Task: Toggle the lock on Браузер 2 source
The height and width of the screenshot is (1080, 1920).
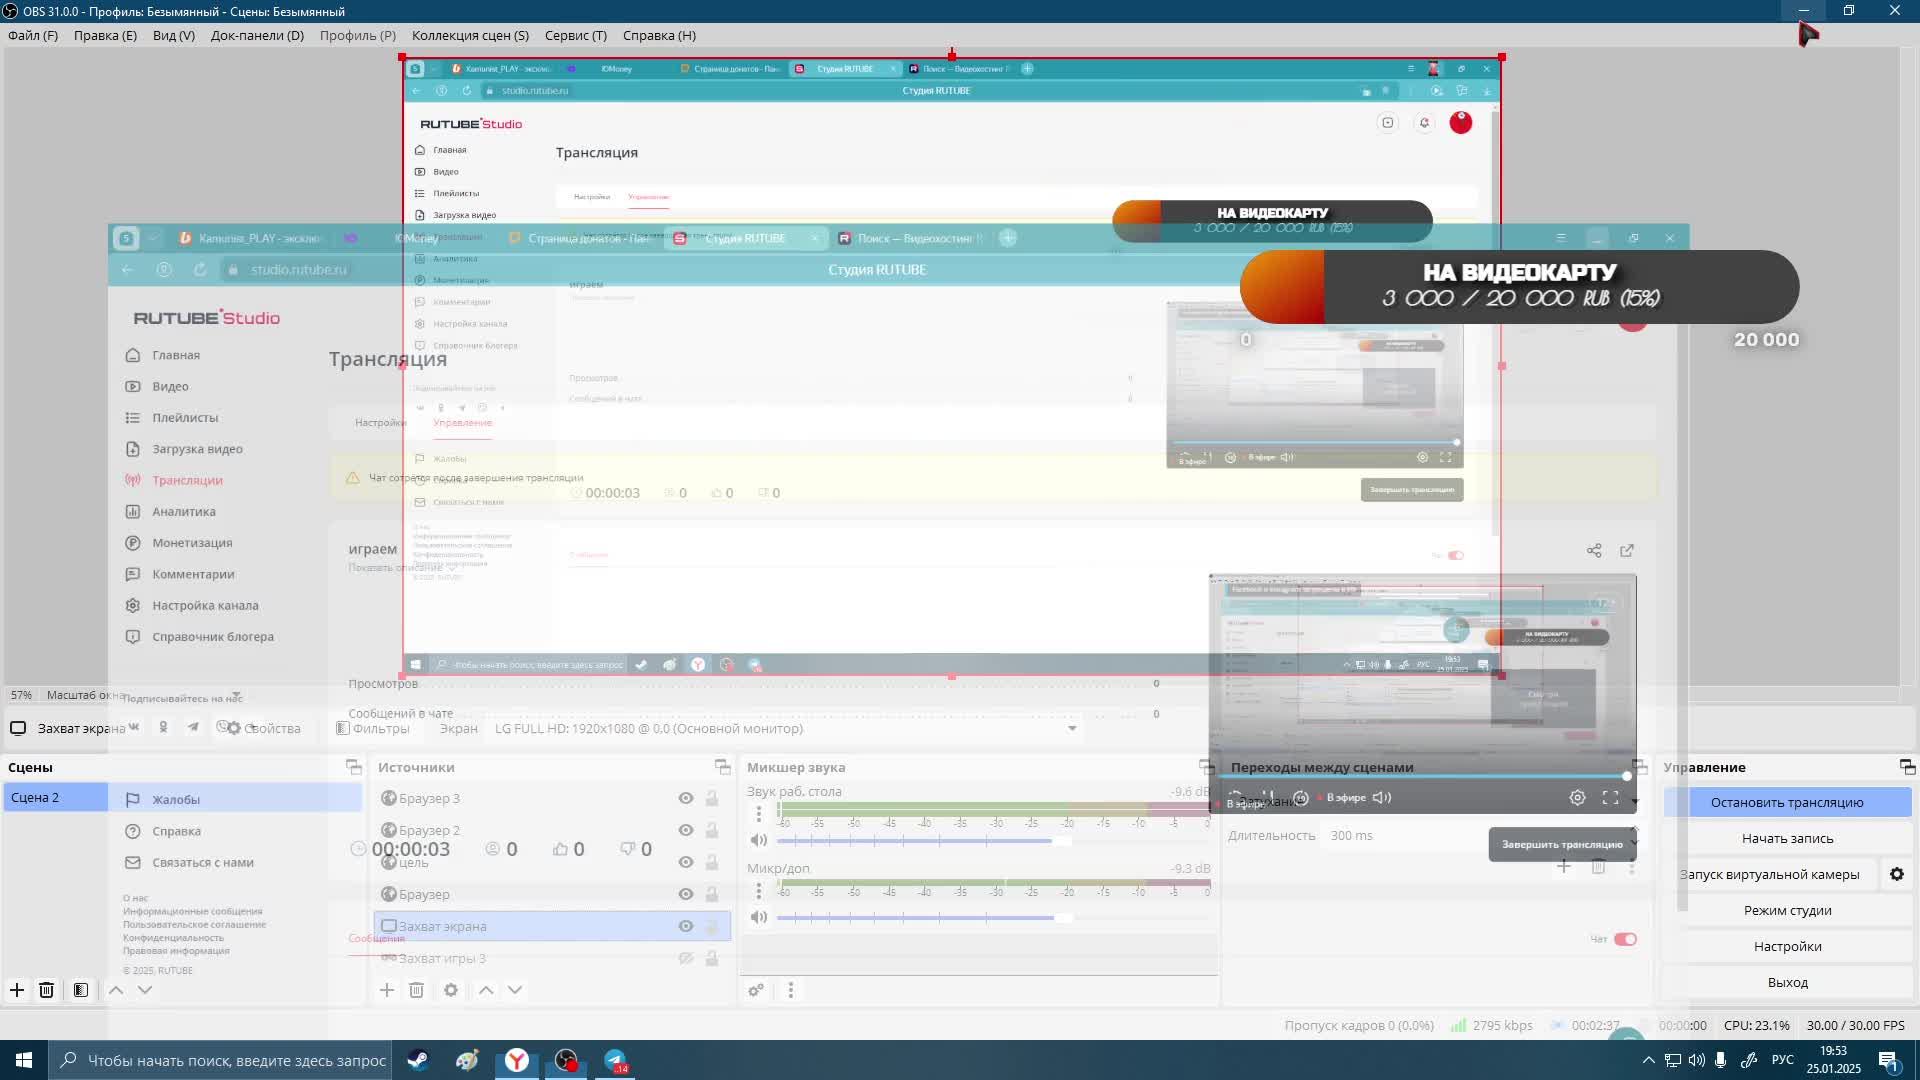Action: pyautogui.click(x=712, y=830)
